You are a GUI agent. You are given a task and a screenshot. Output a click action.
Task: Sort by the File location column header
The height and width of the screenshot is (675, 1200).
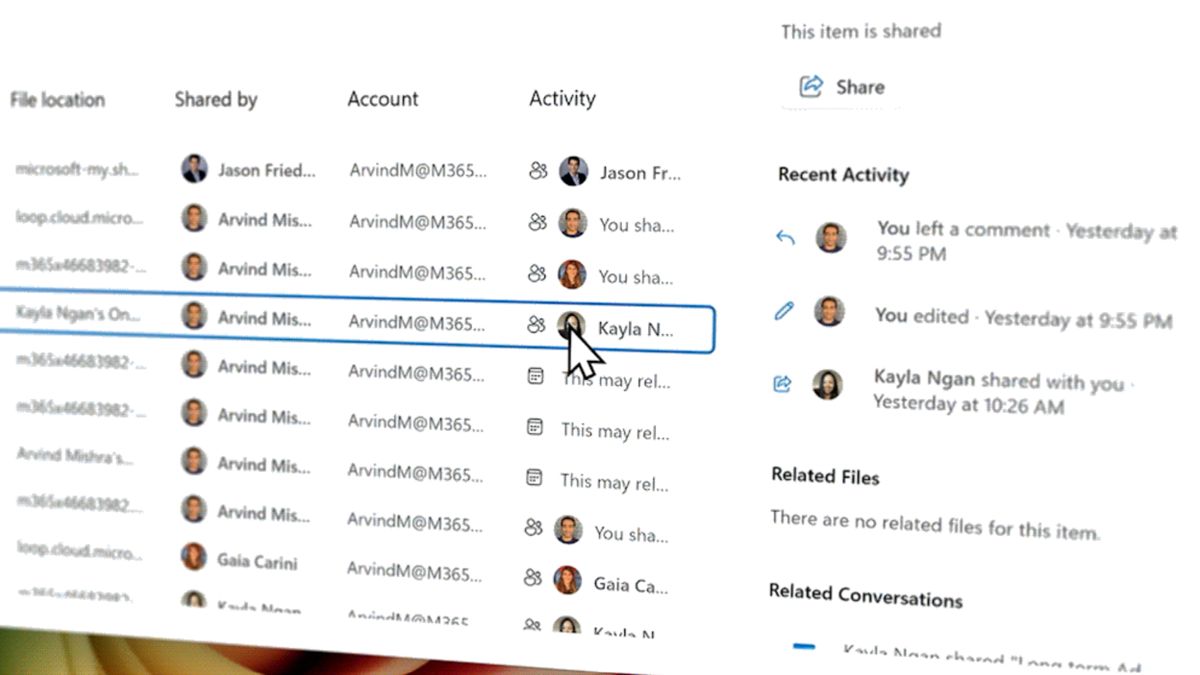57,100
